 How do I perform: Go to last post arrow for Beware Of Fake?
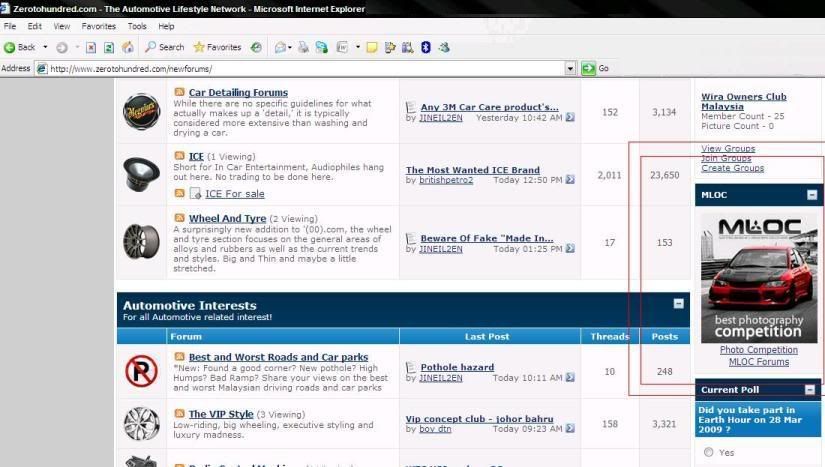(x=570, y=248)
